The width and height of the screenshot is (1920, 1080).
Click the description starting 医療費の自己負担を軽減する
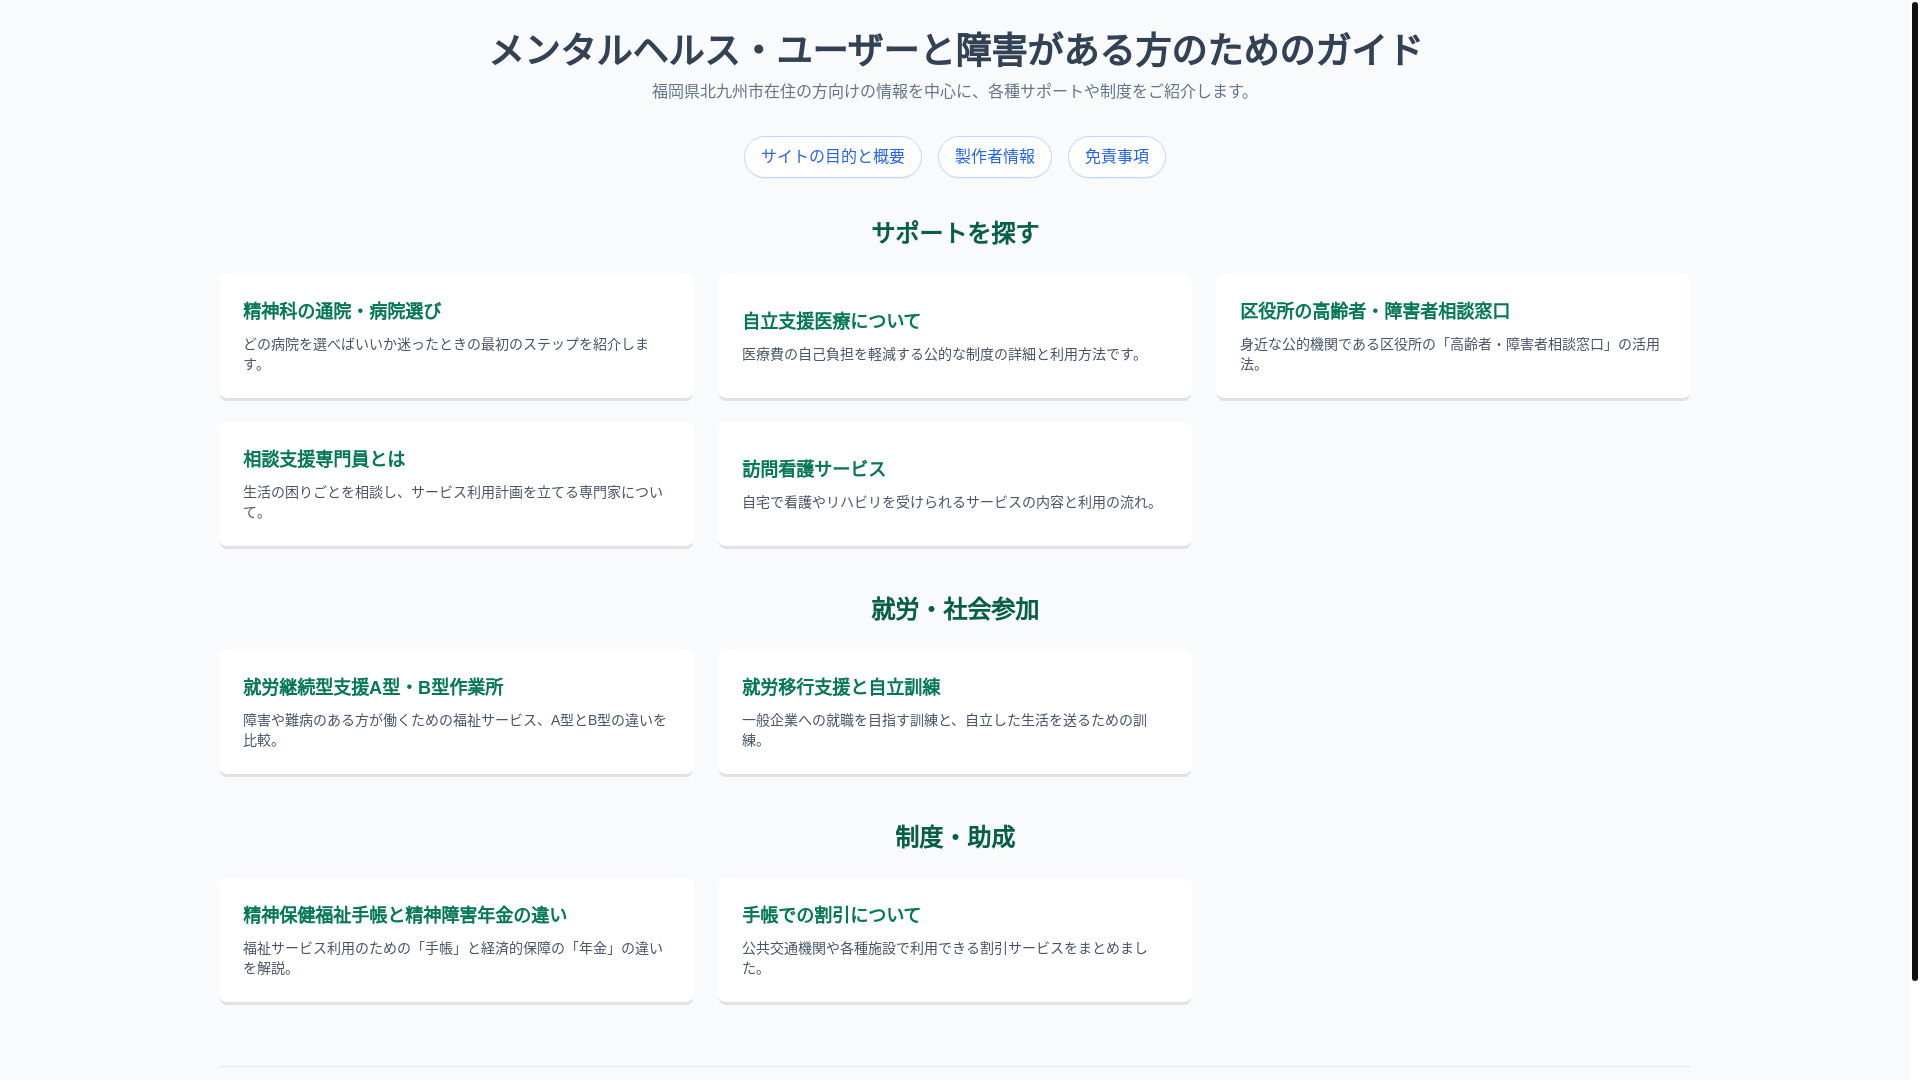(x=944, y=354)
